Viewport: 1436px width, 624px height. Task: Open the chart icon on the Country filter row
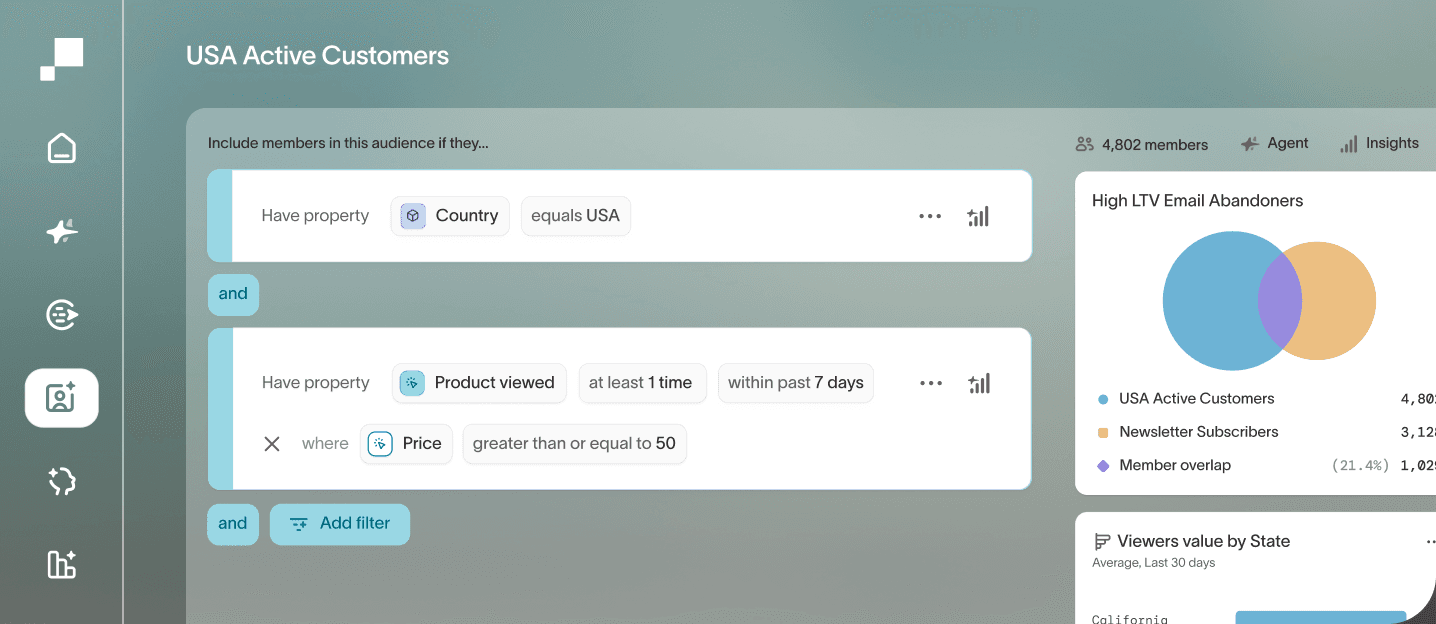click(978, 215)
